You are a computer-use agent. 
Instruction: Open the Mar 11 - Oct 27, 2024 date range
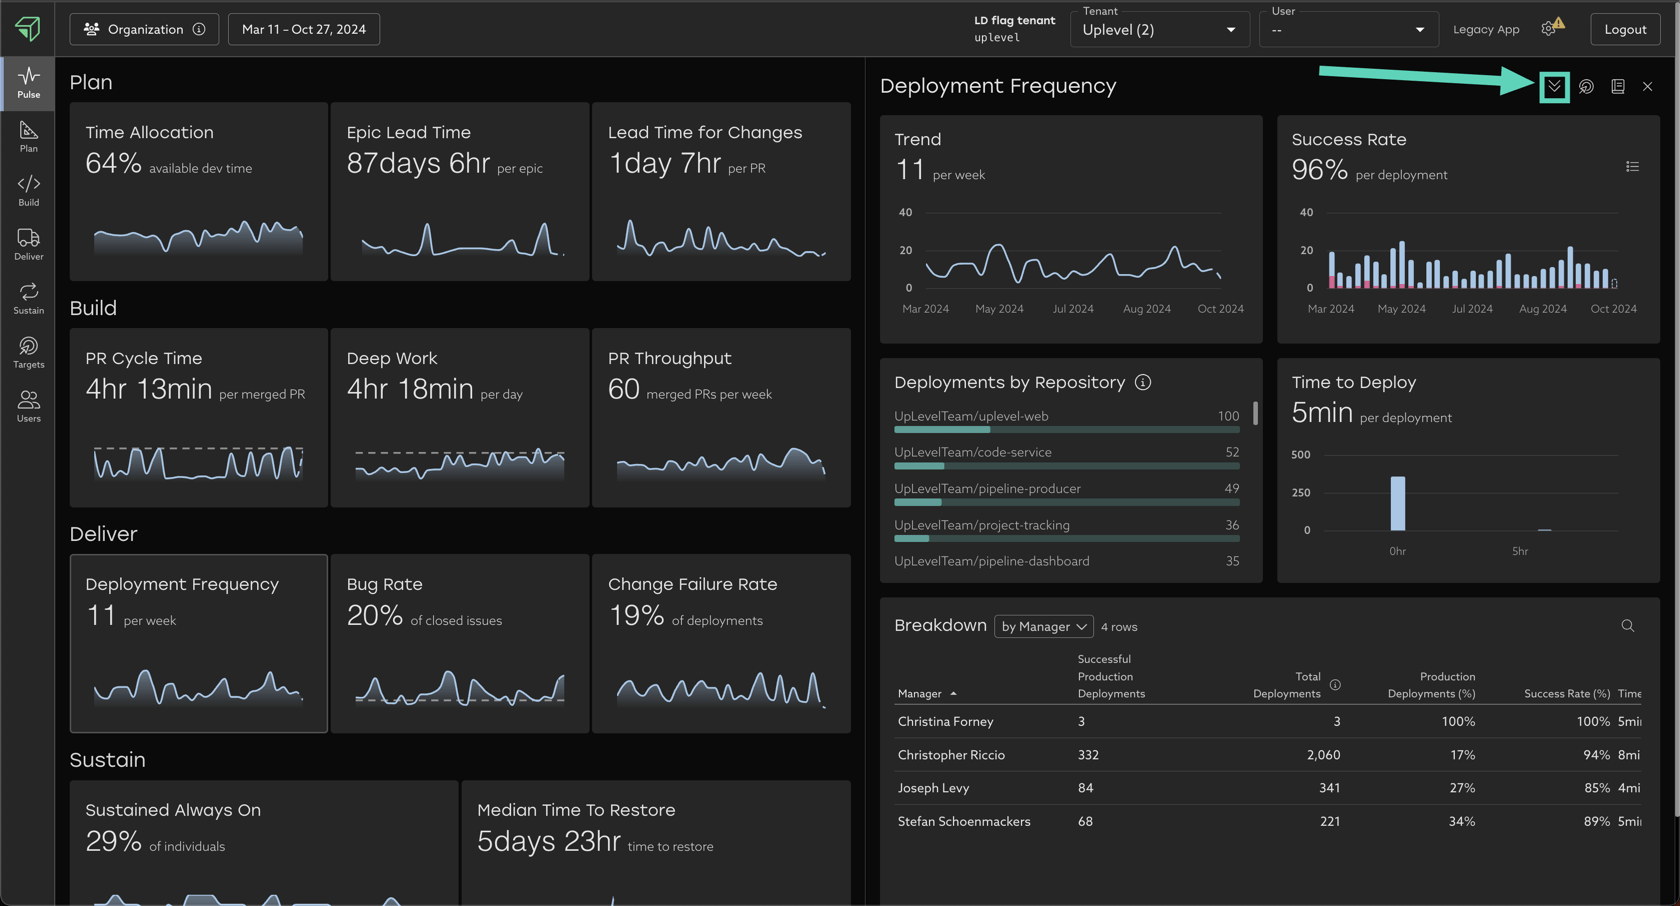tap(304, 29)
